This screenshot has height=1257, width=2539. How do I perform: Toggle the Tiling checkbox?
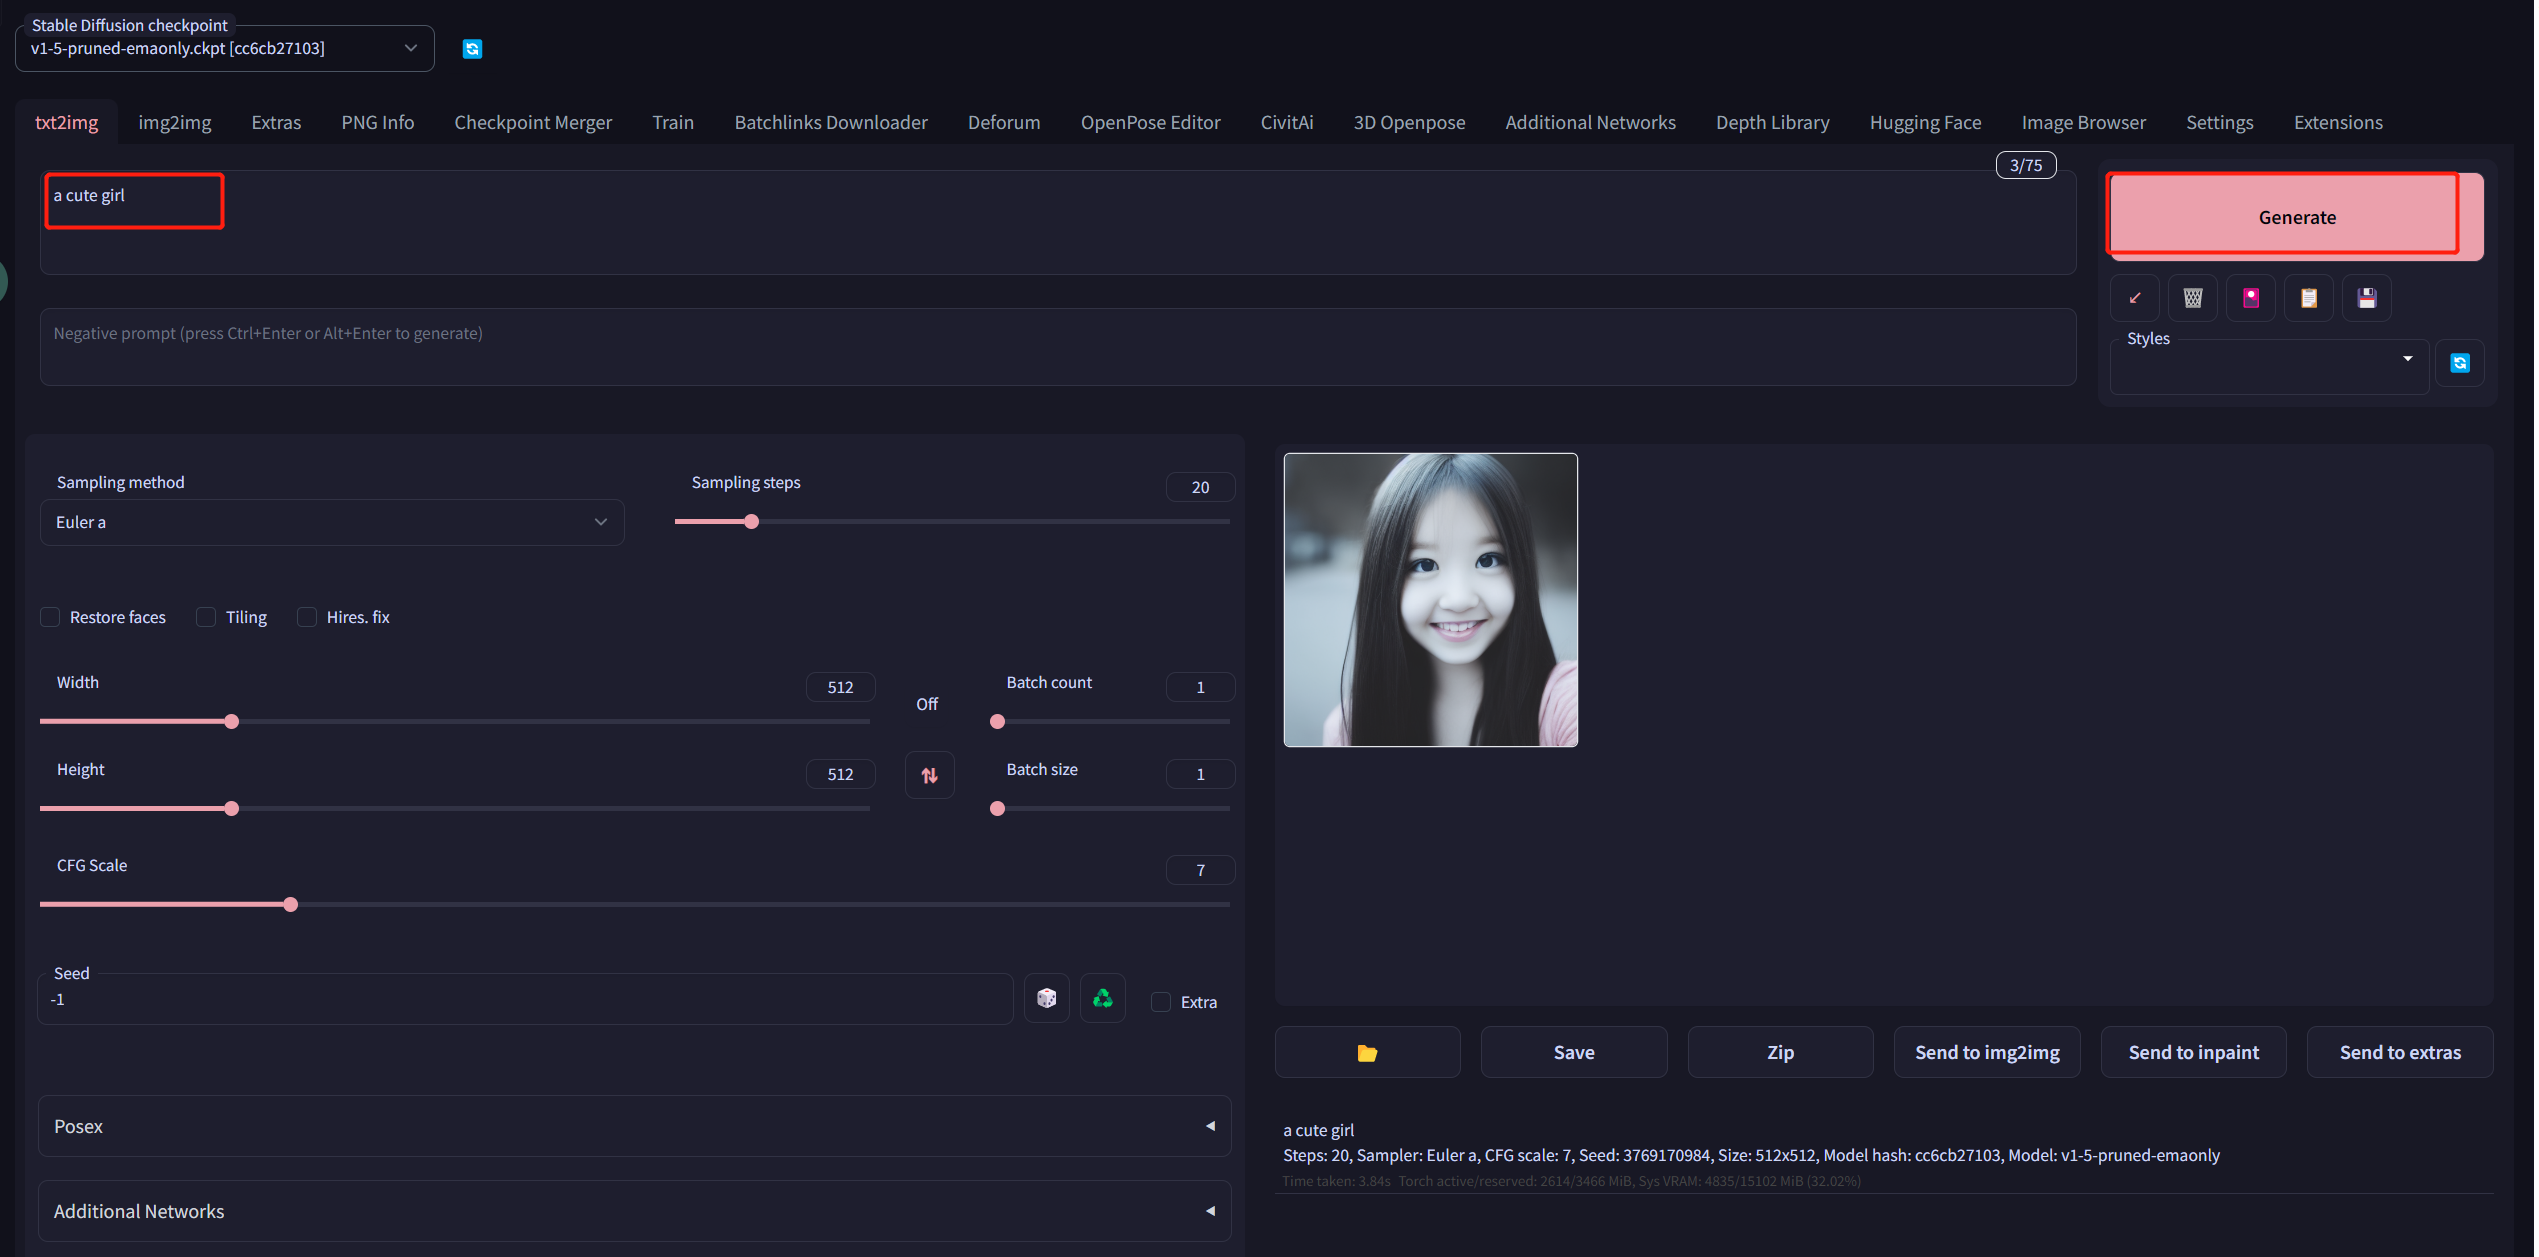206,617
